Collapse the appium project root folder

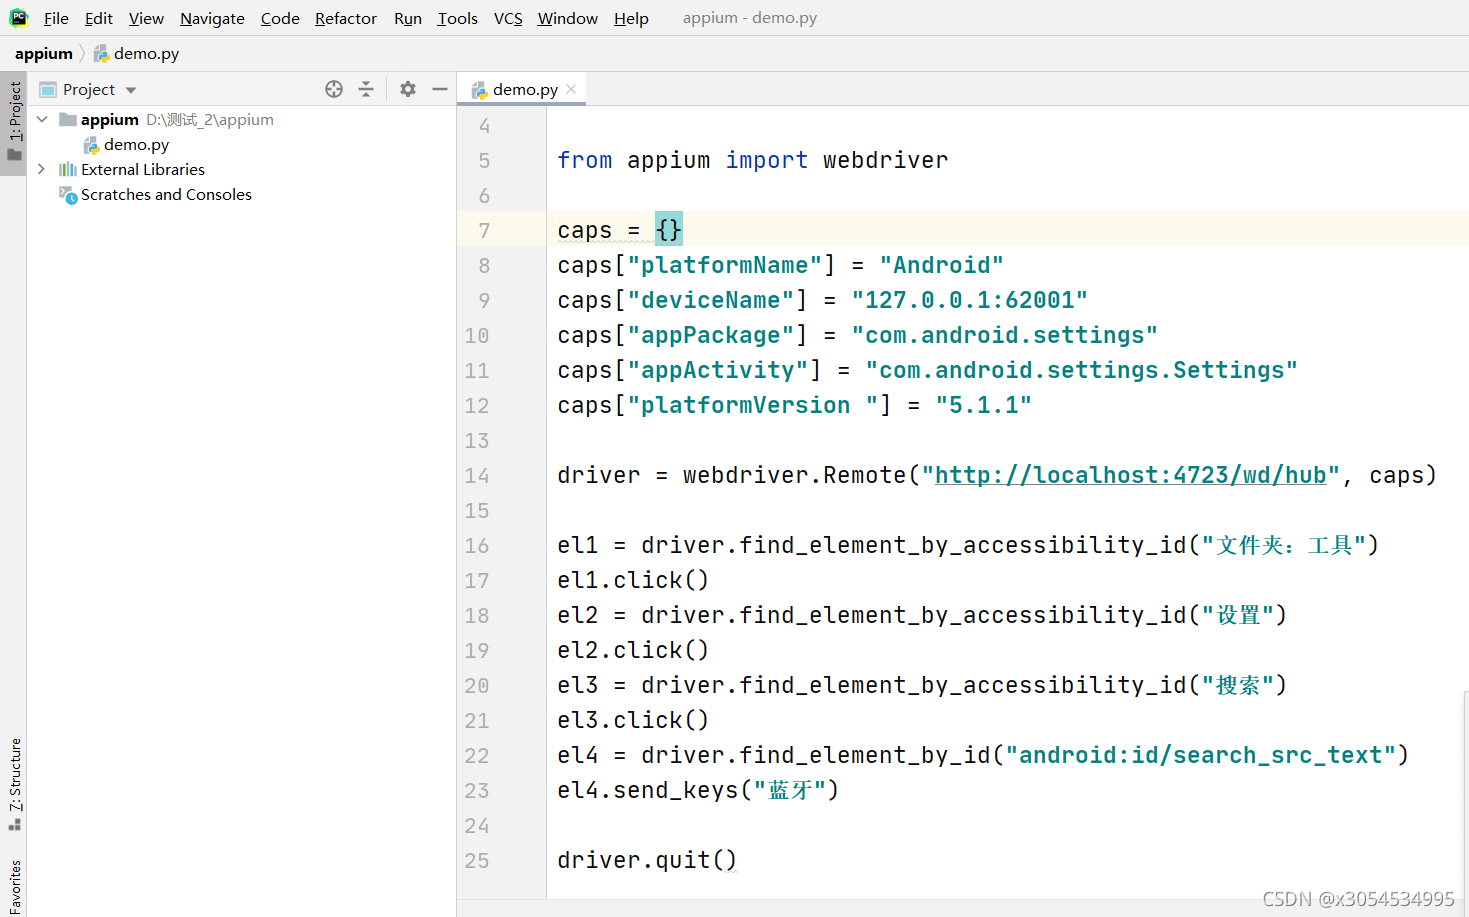tap(42, 119)
